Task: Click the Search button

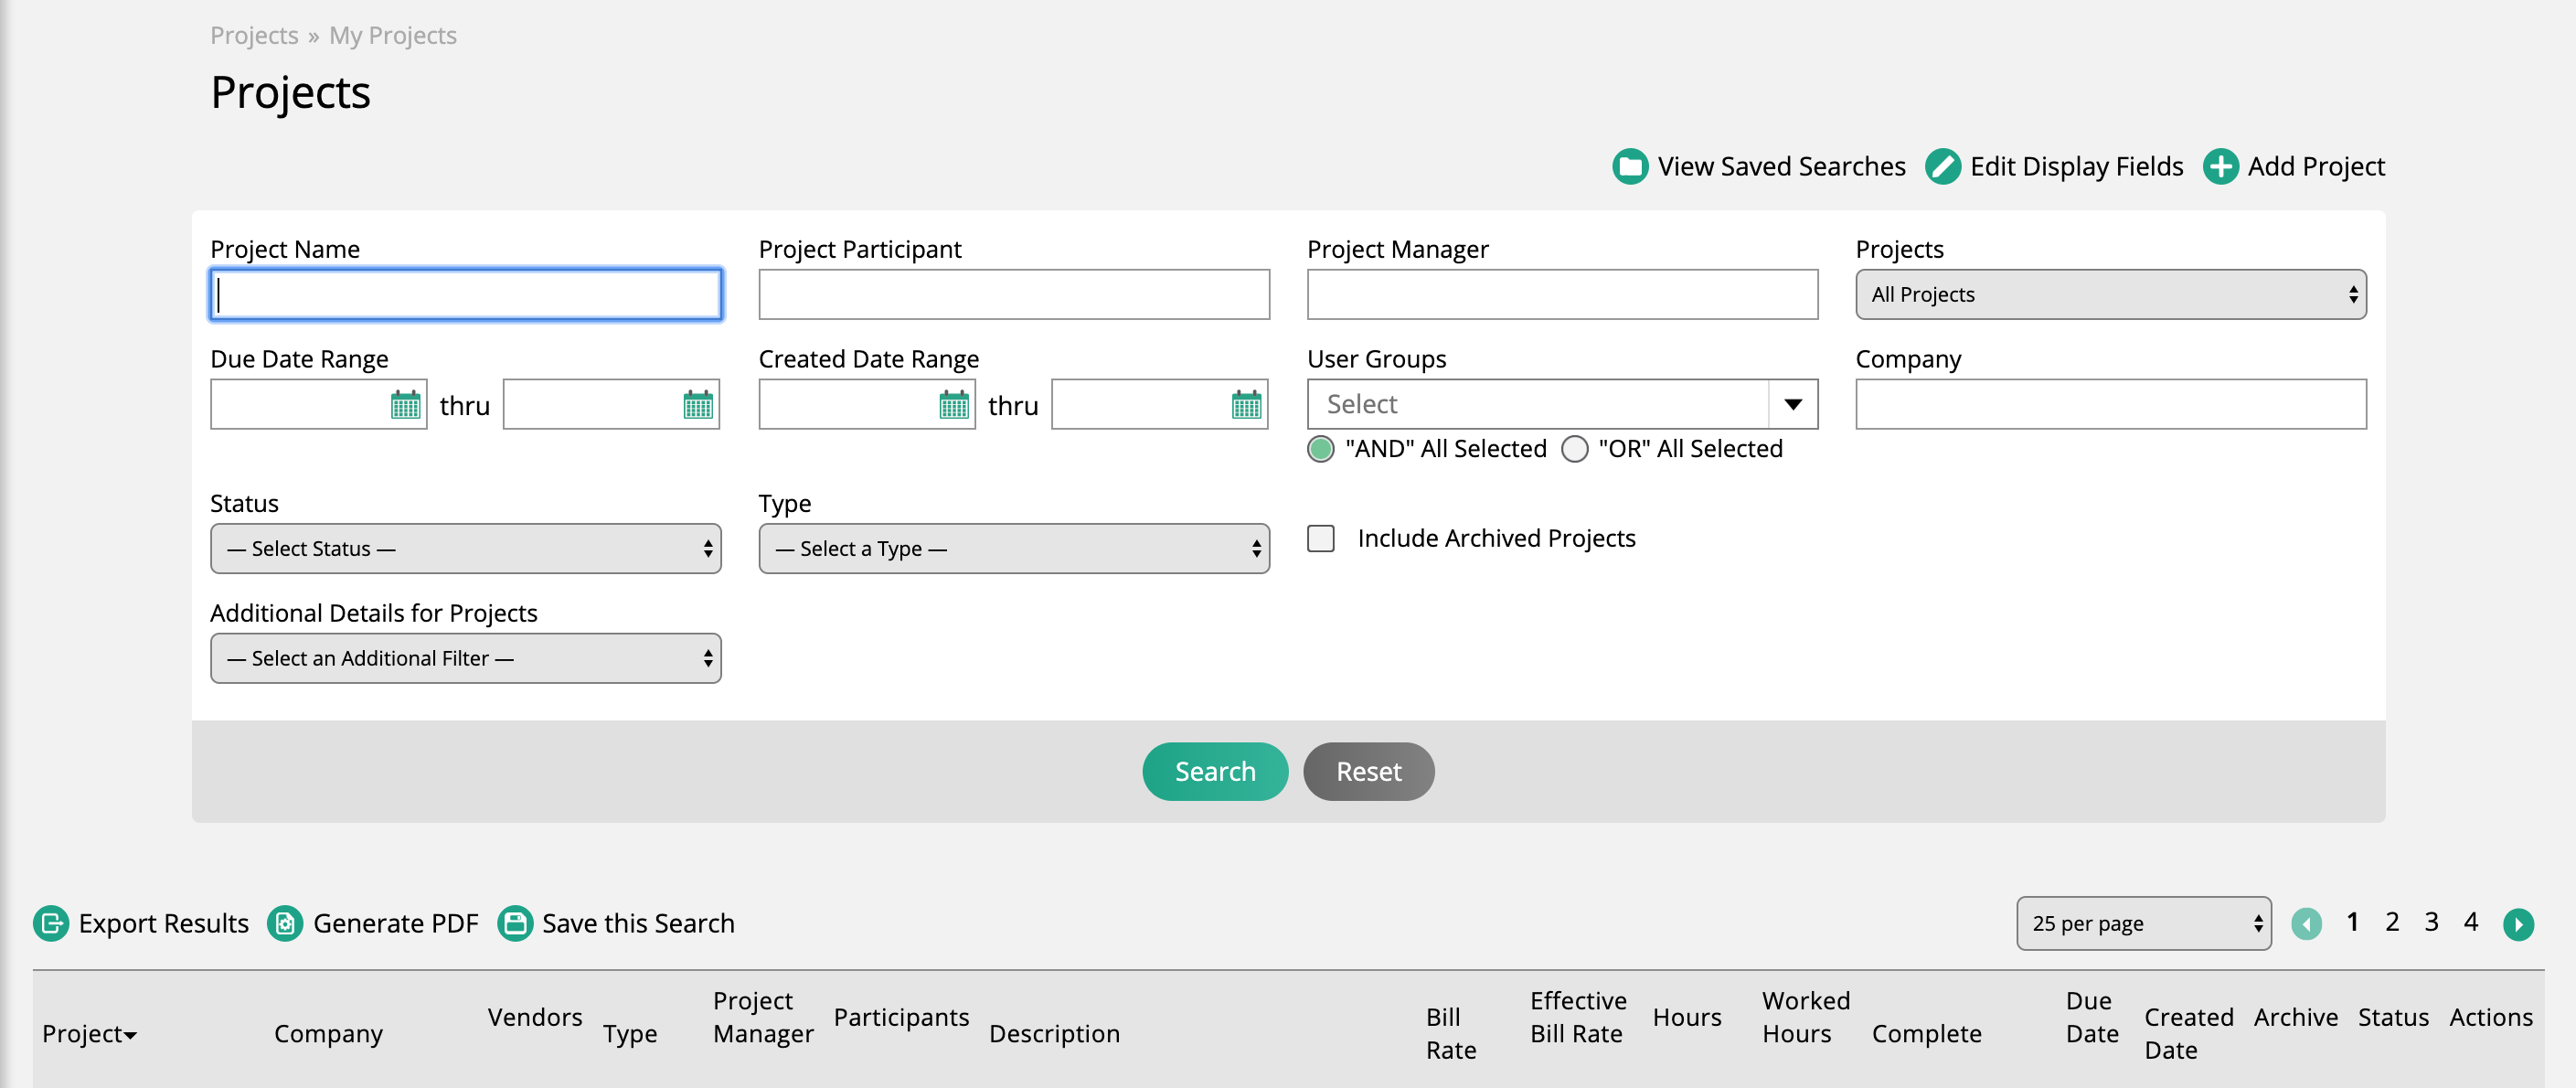Action: point(1215,771)
